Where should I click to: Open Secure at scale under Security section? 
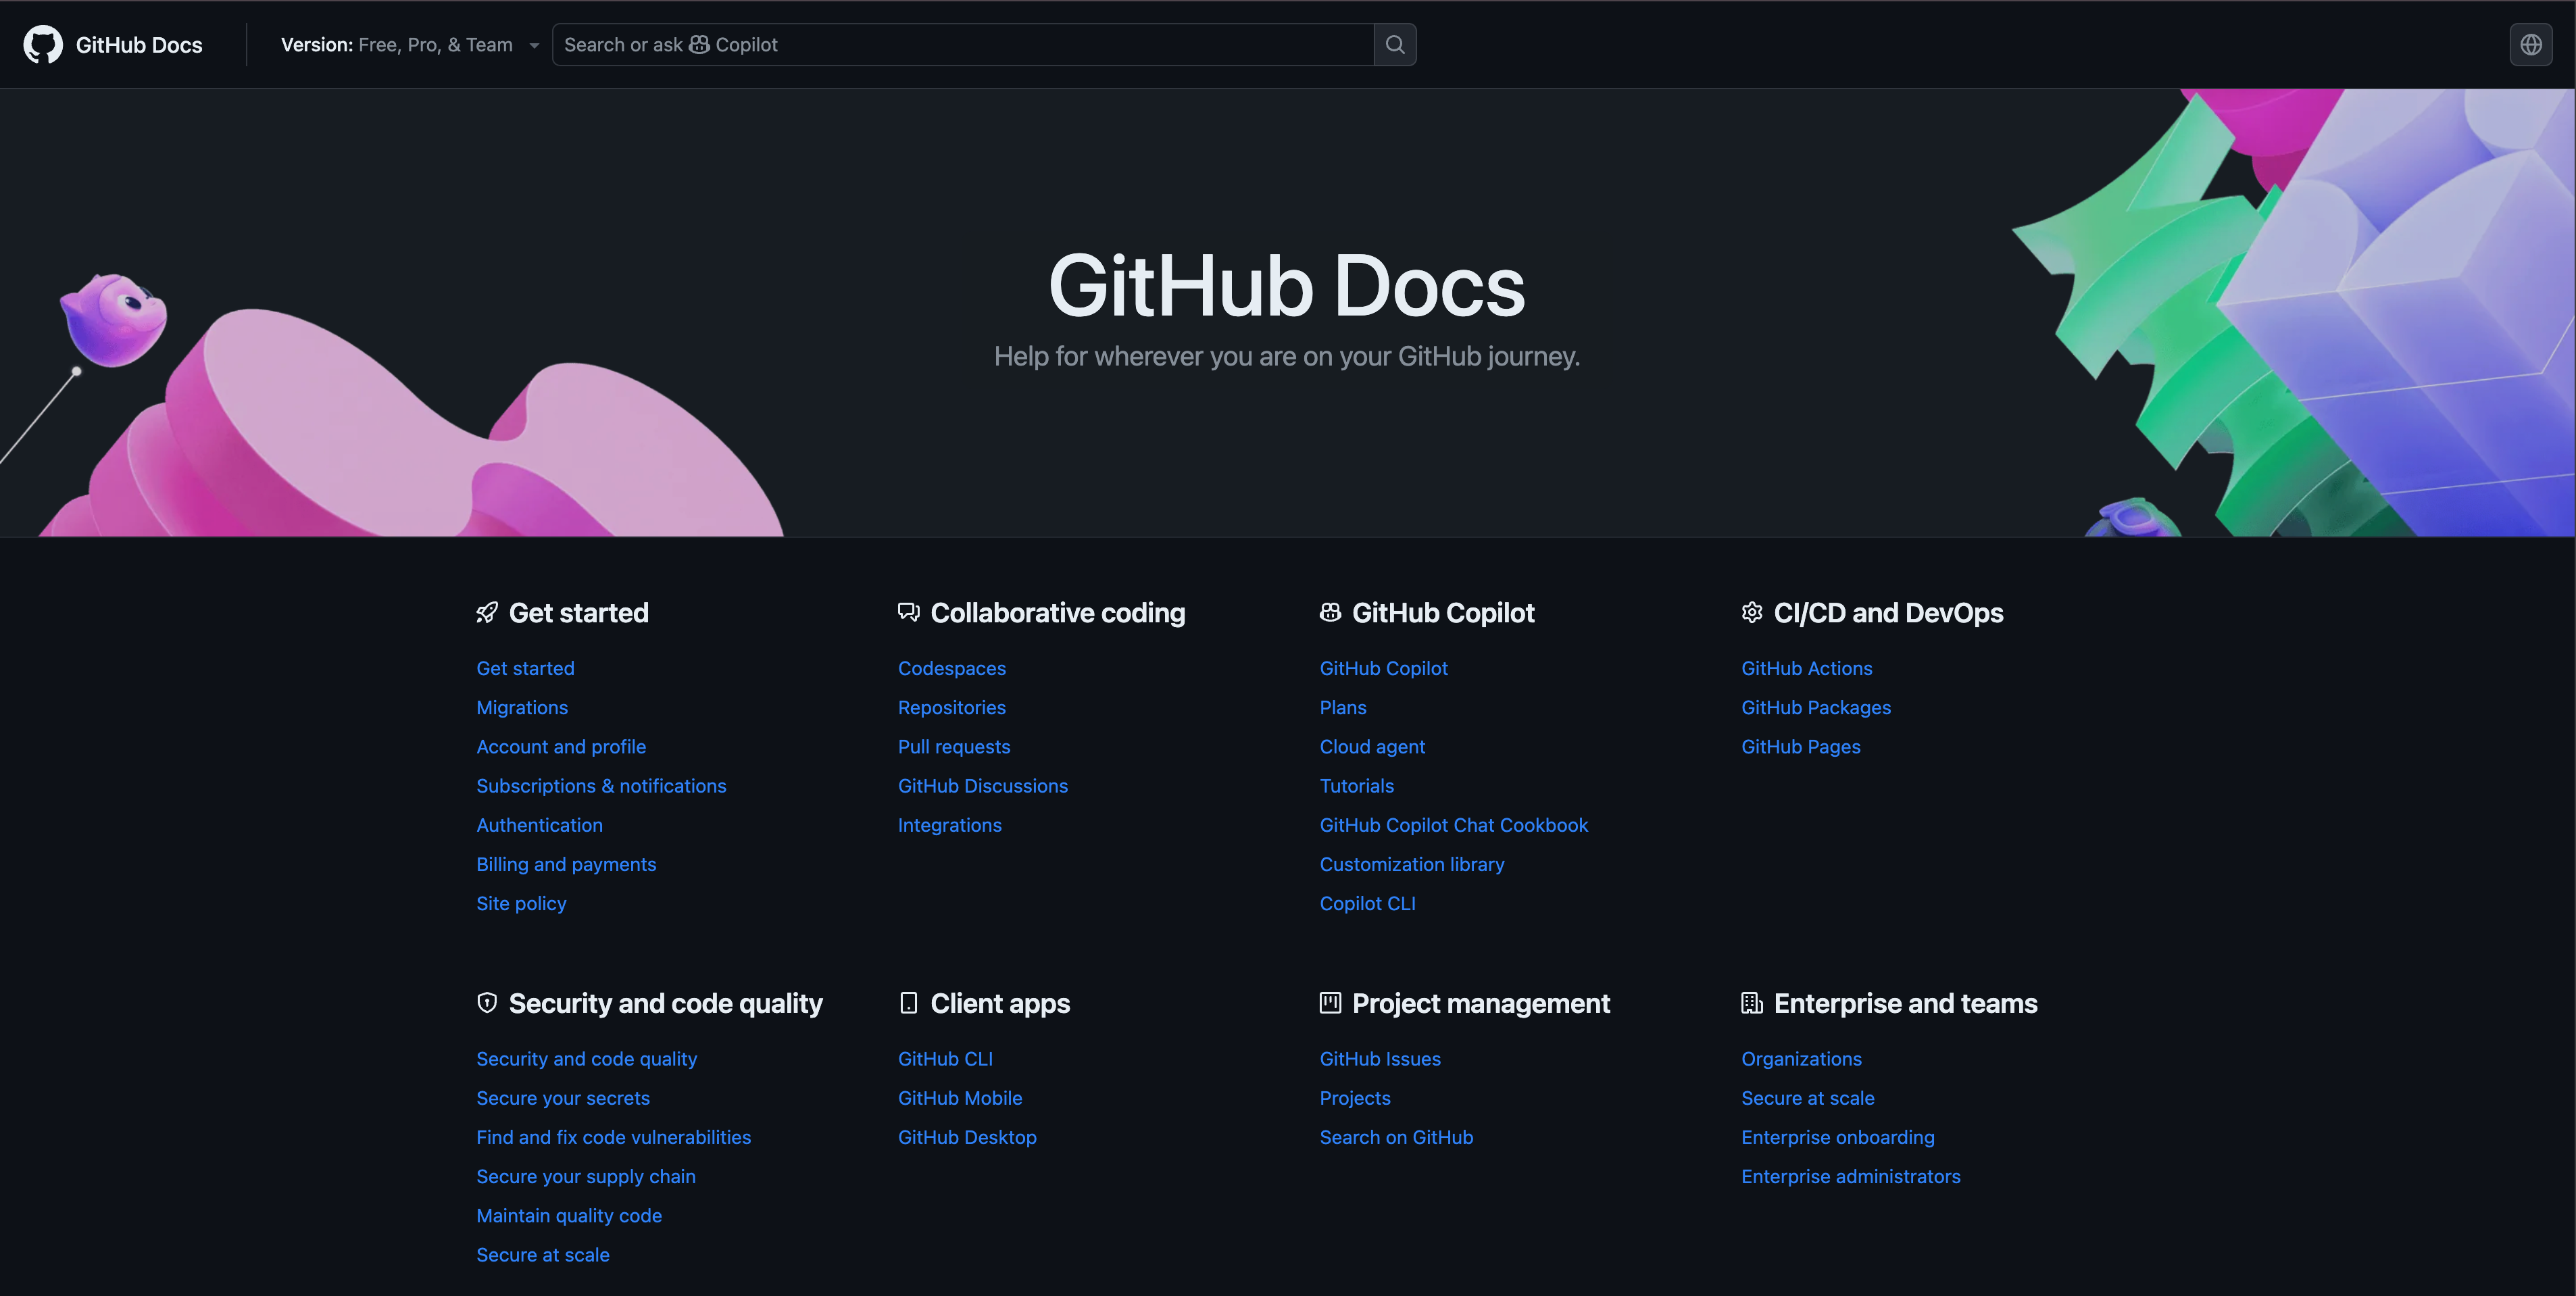[x=543, y=1255]
